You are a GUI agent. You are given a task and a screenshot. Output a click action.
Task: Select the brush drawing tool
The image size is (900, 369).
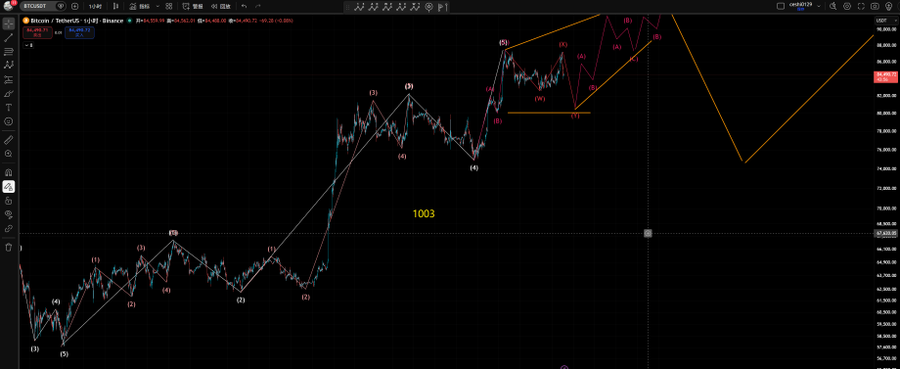click(x=9, y=94)
